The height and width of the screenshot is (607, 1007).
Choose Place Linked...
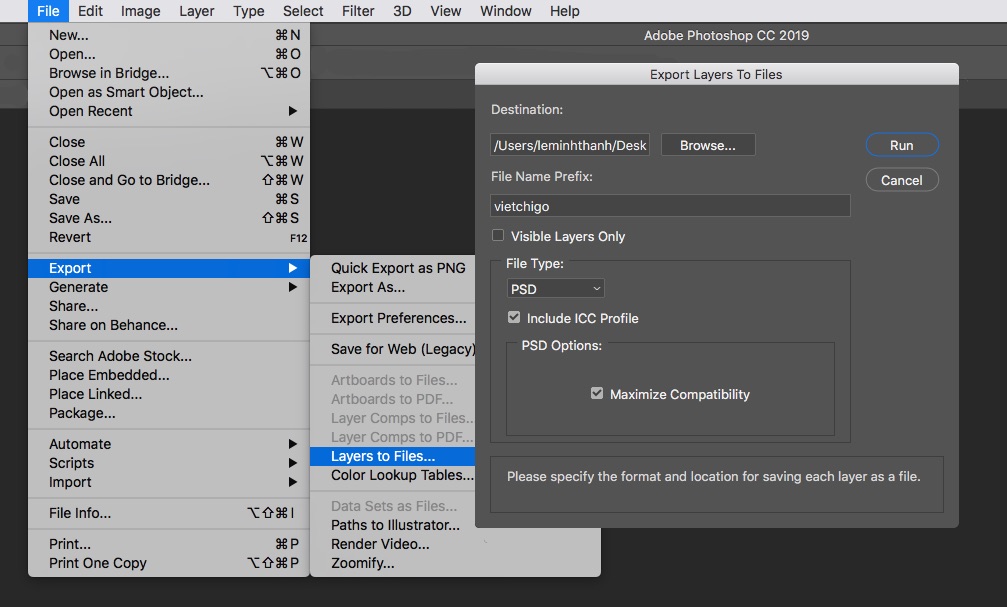pyautogui.click(x=169, y=394)
